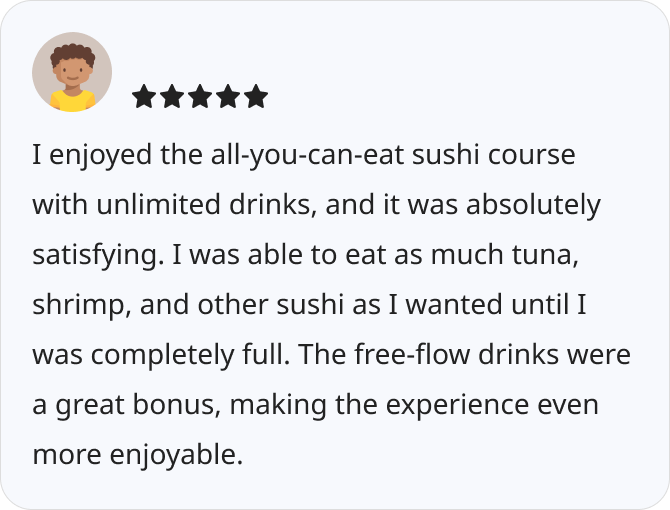The height and width of the screenshot is (510, 670).
Task: Click the fourth star in the rating
Action: pyautogui.click(x=228, y=97)
